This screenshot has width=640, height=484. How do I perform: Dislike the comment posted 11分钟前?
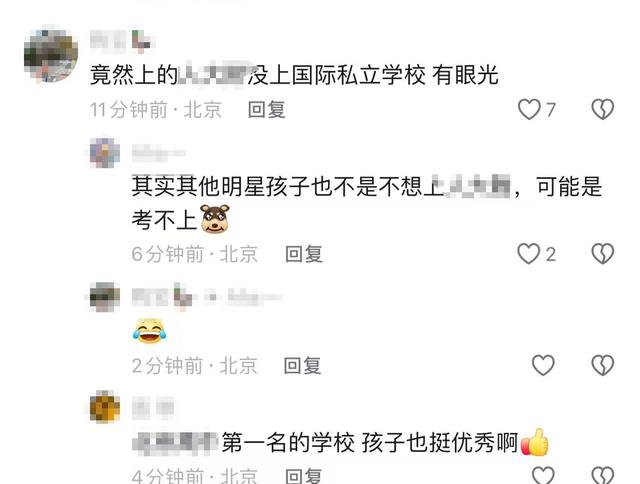[x=603, y=109]
